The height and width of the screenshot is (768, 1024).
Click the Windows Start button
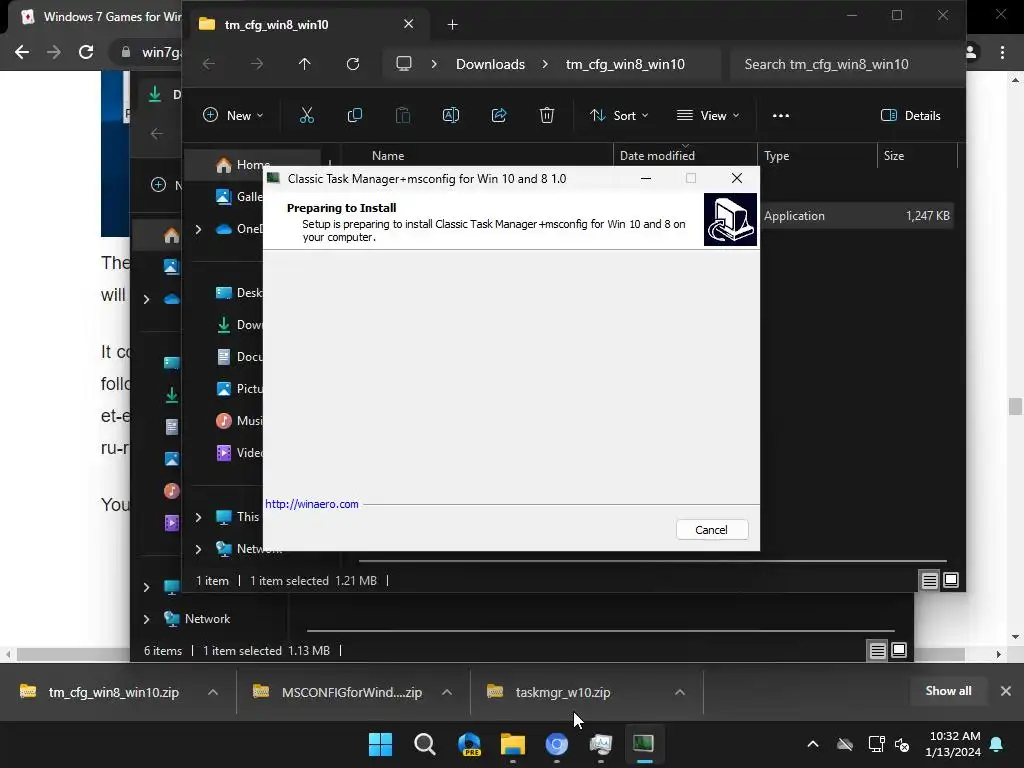(x=380, y=744)
